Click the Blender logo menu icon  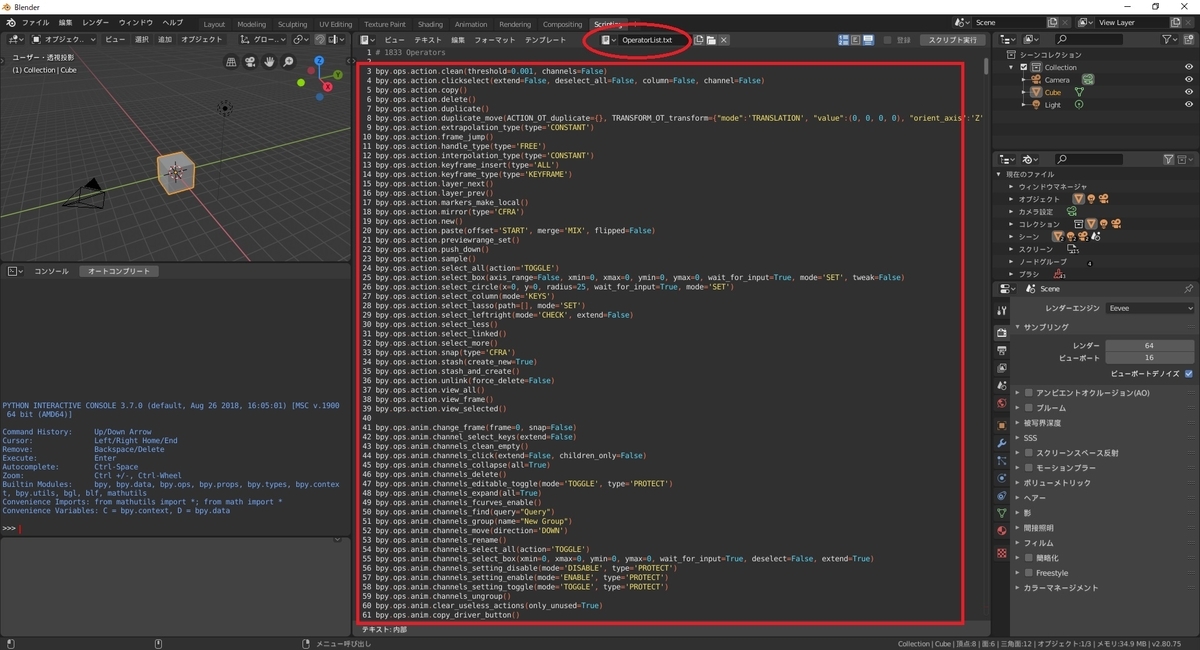click(11, 22)
